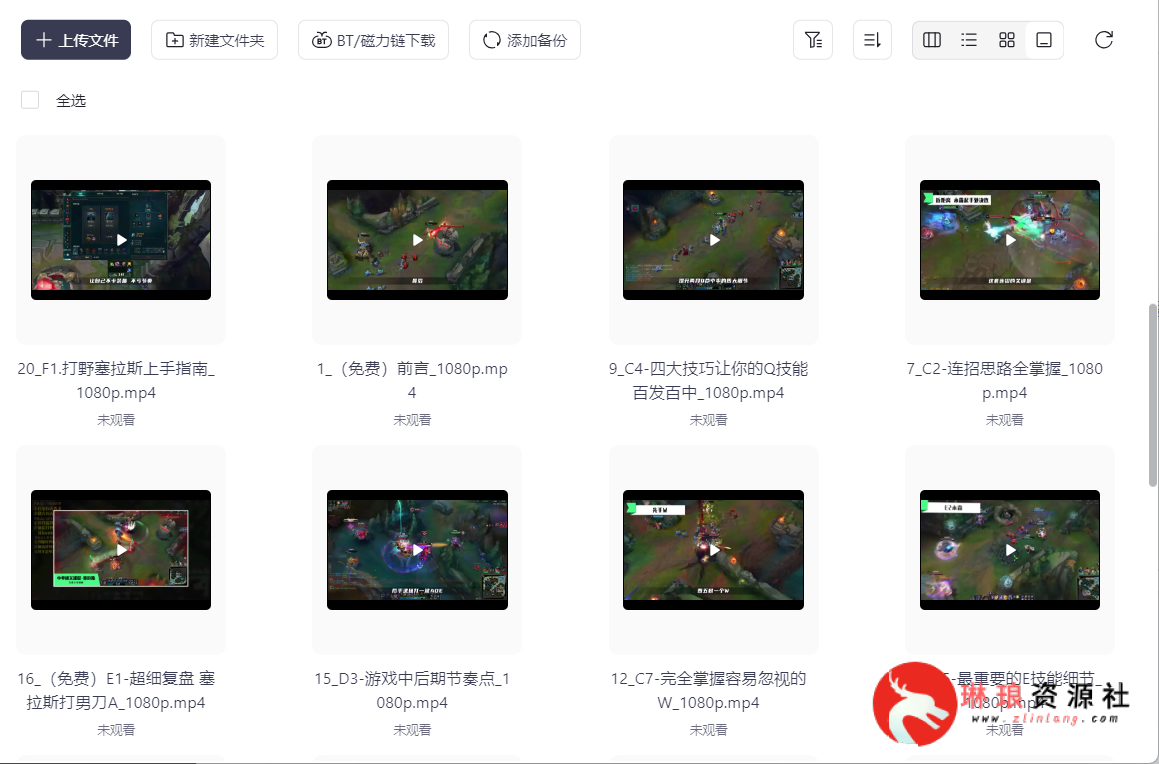Open the sort order icon
Screen dimensions: 1159x764
coord(872,40)
